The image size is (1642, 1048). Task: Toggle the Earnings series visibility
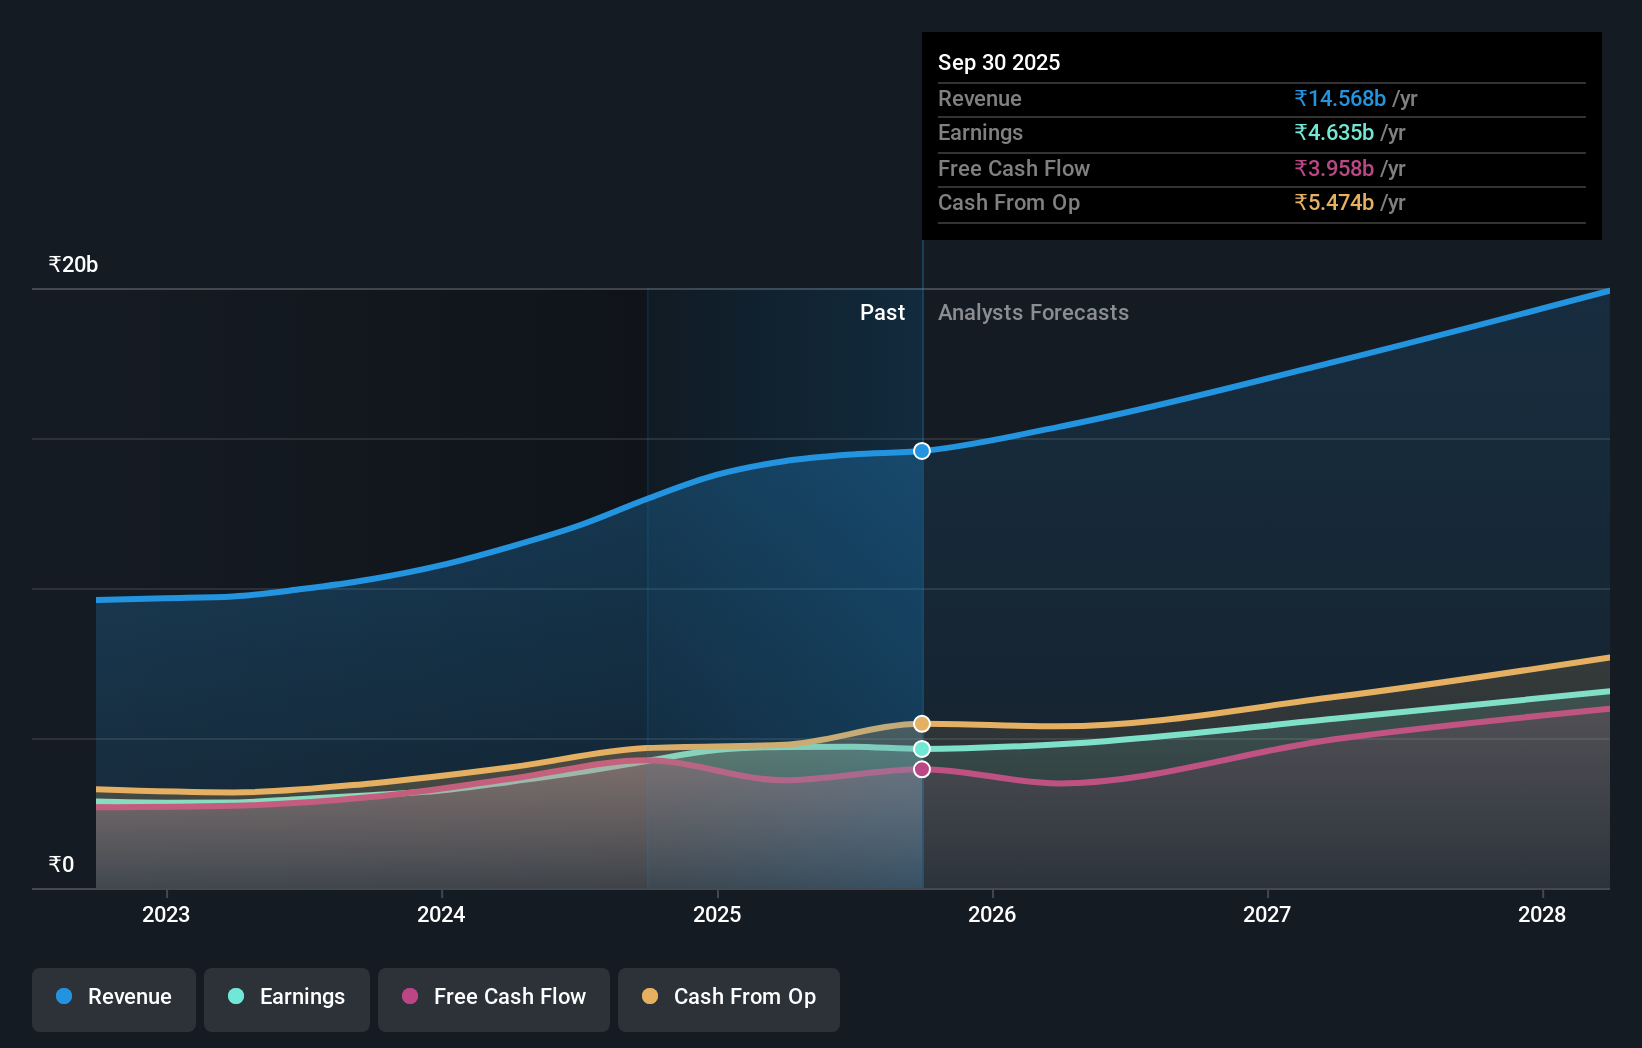coord(287,997)
